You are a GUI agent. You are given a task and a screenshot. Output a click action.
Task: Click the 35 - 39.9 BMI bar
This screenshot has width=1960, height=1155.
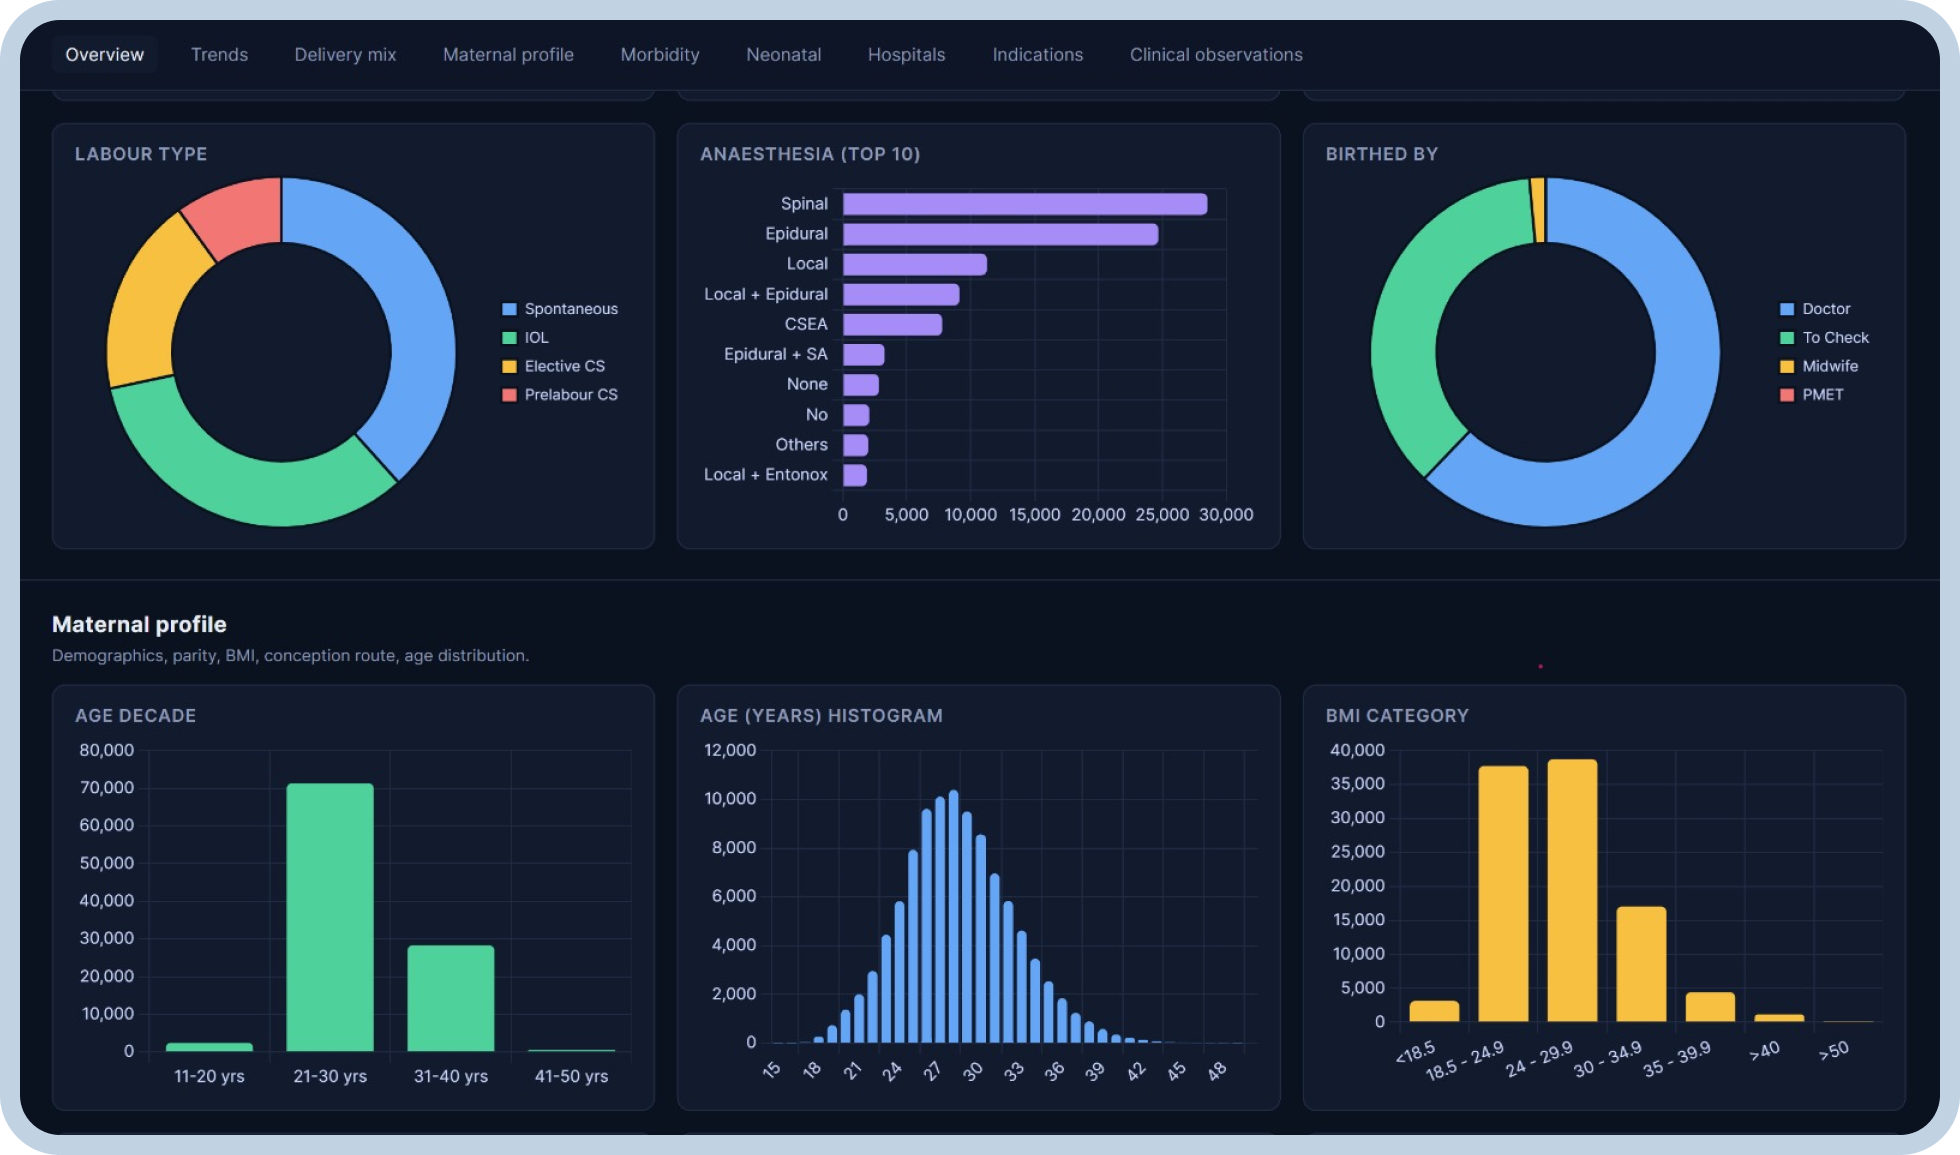tap(1710, 1007)
